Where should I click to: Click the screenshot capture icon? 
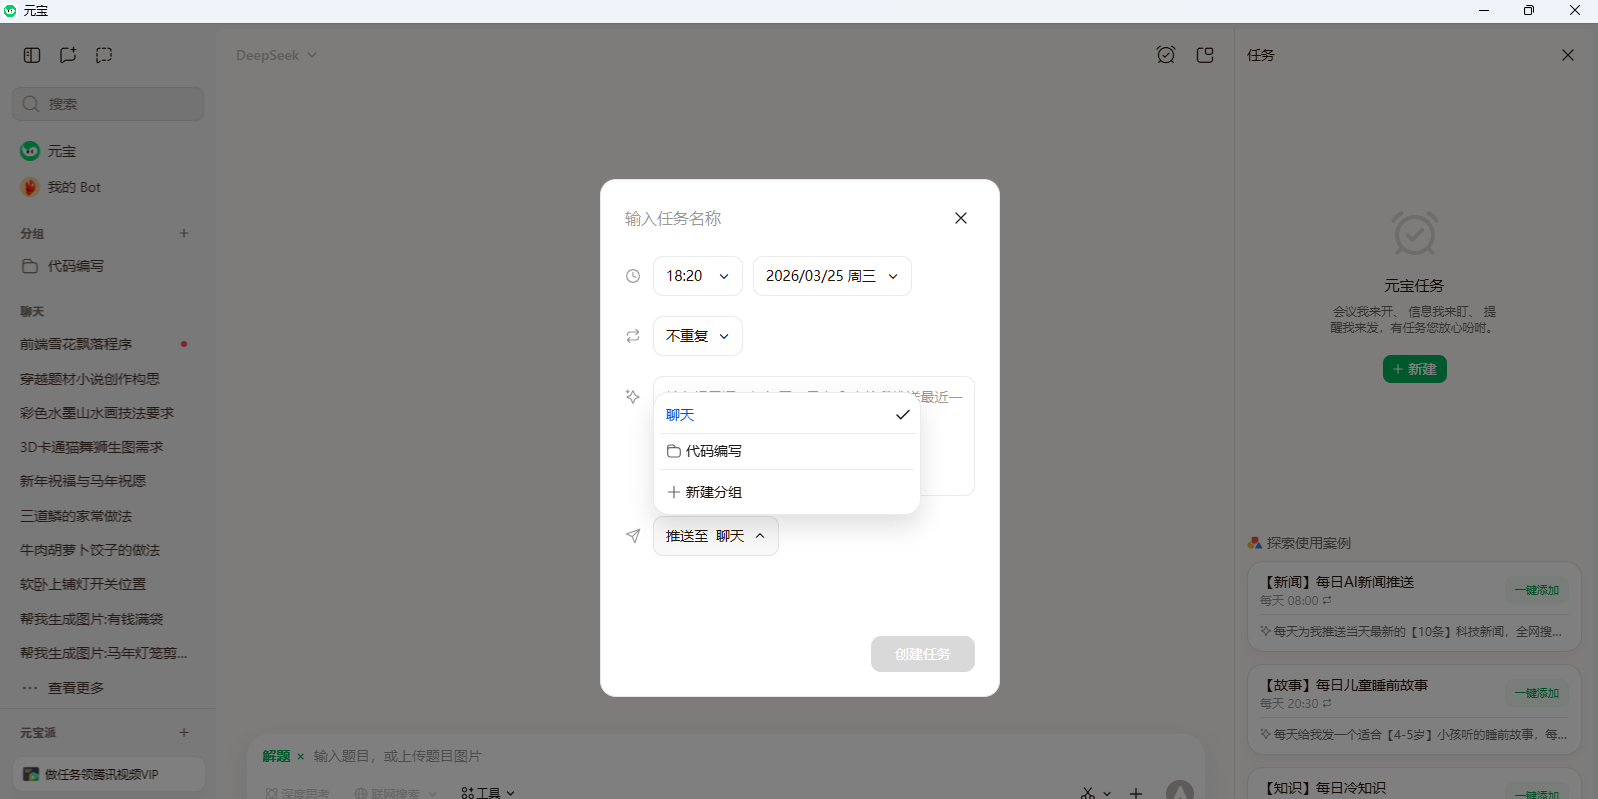coord(104,55)
